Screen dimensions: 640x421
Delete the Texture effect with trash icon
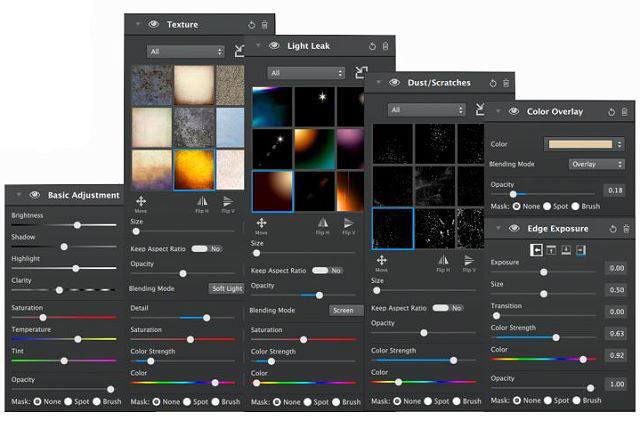pyautogui.click(x=264, y=25)
